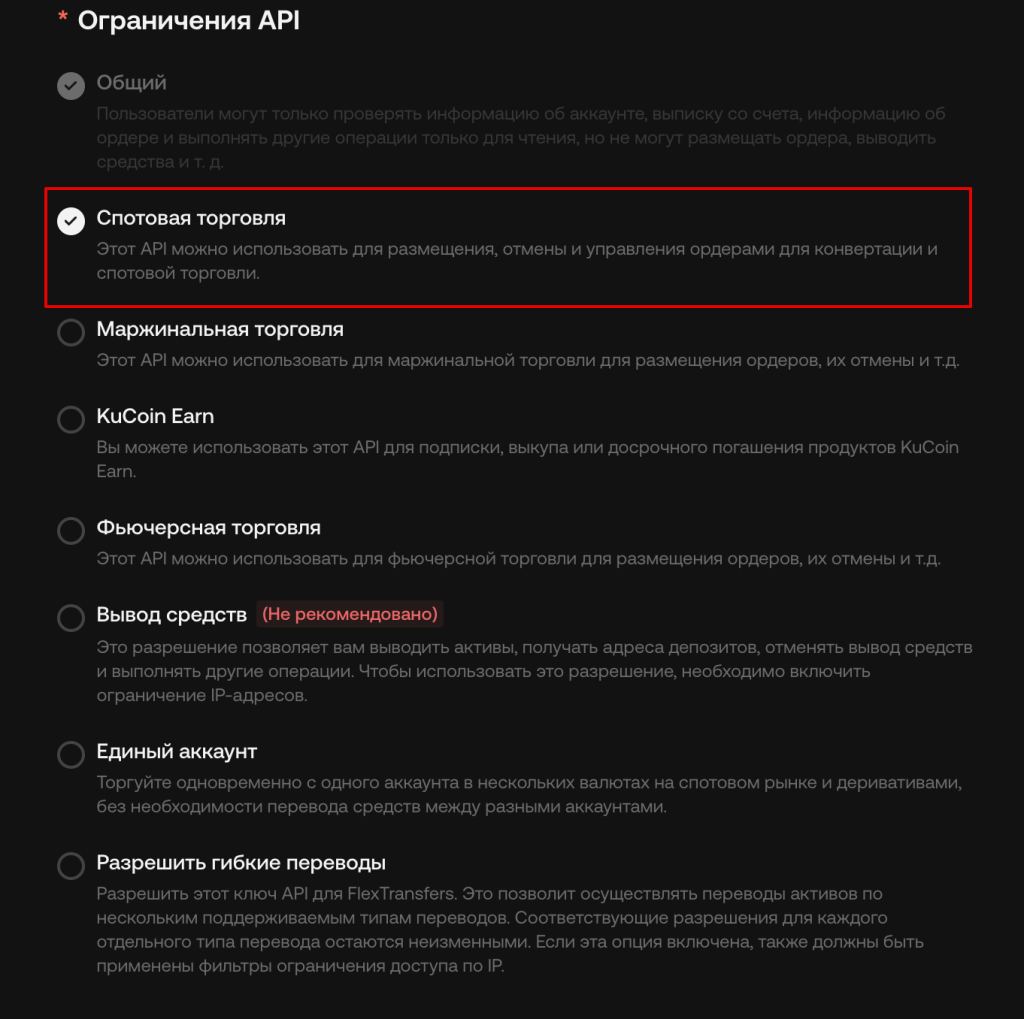The image size is (1024, 1019).
Task: Click the red Не рекомендовано badge
Action: point(350,614)
